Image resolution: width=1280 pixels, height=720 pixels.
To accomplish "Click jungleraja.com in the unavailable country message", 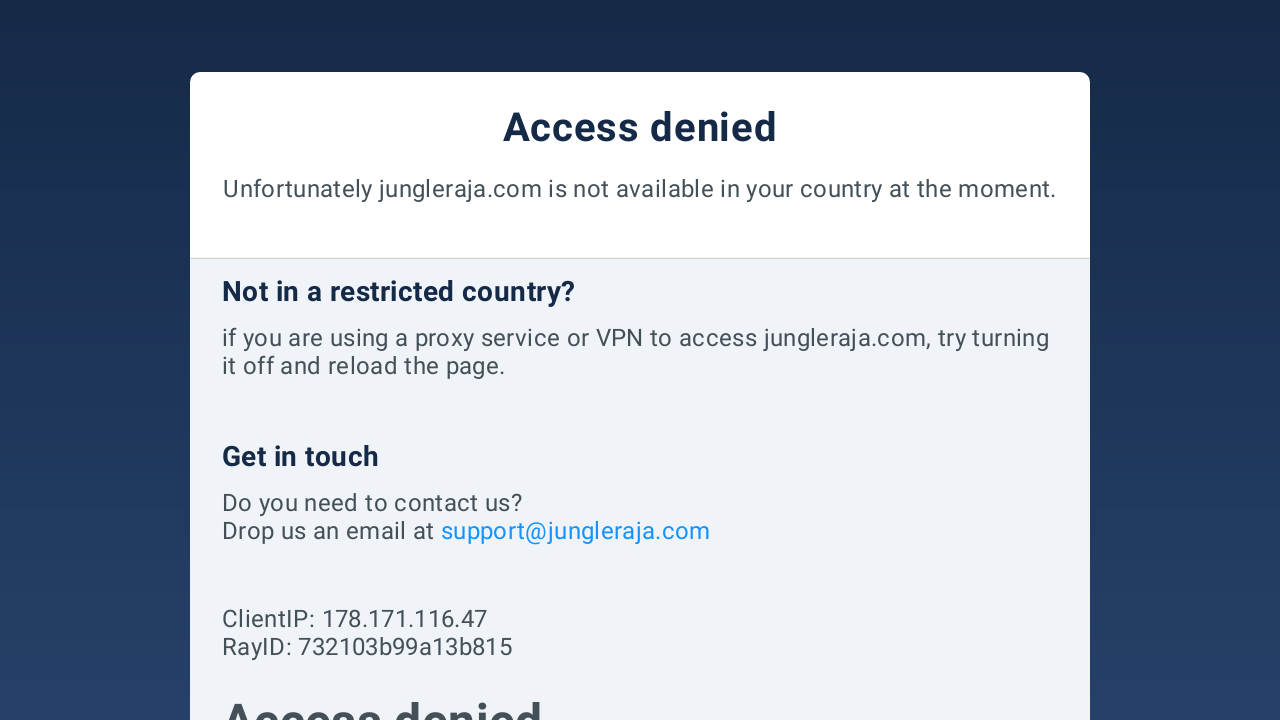I will [x=460, y=189].
